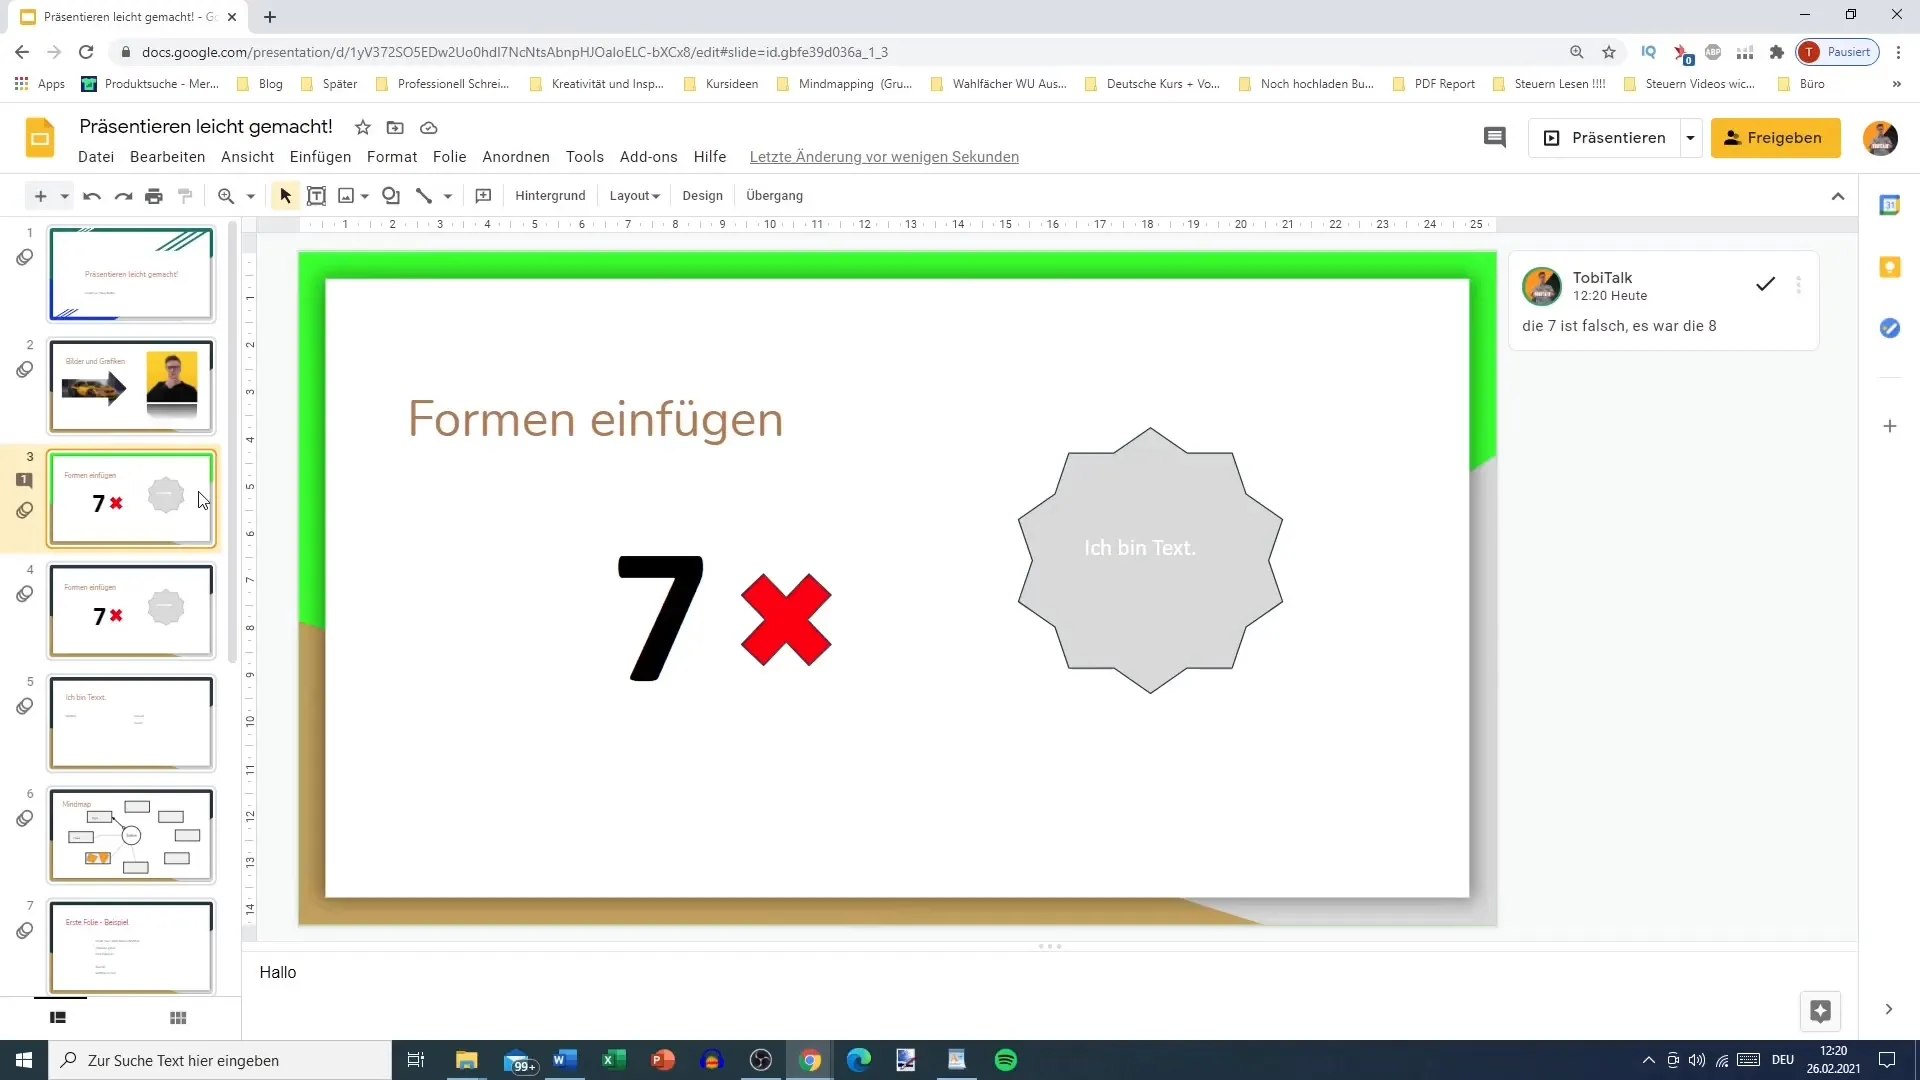Open the Folie menu
This screenshot has width=1920, height=1080.
click(x=449, y=157)
